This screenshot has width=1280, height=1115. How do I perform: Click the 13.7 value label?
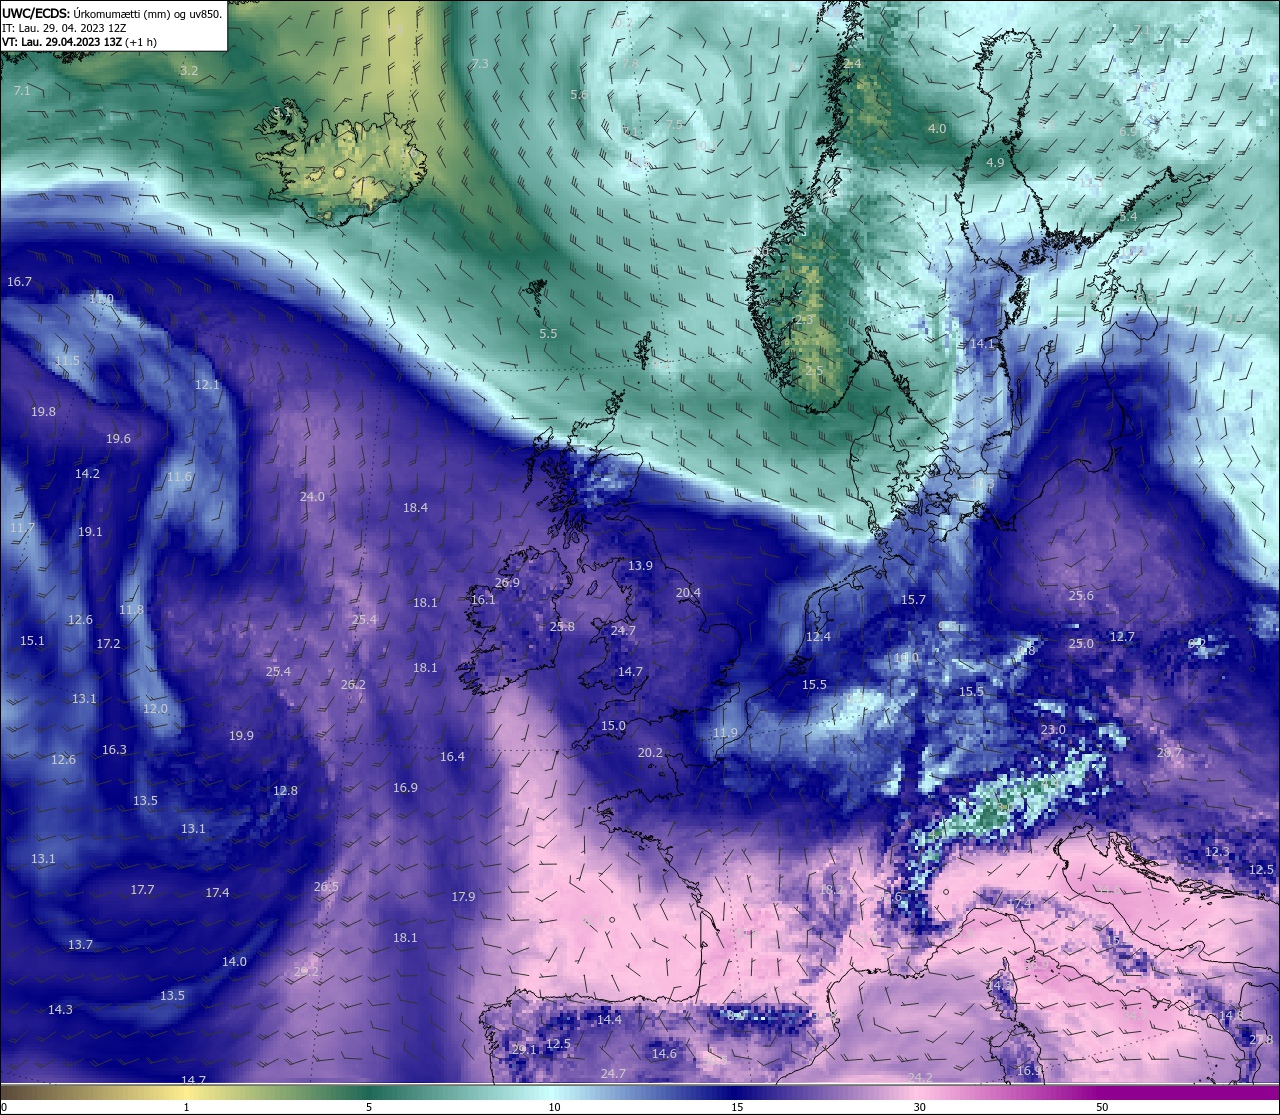coord(80,945)
